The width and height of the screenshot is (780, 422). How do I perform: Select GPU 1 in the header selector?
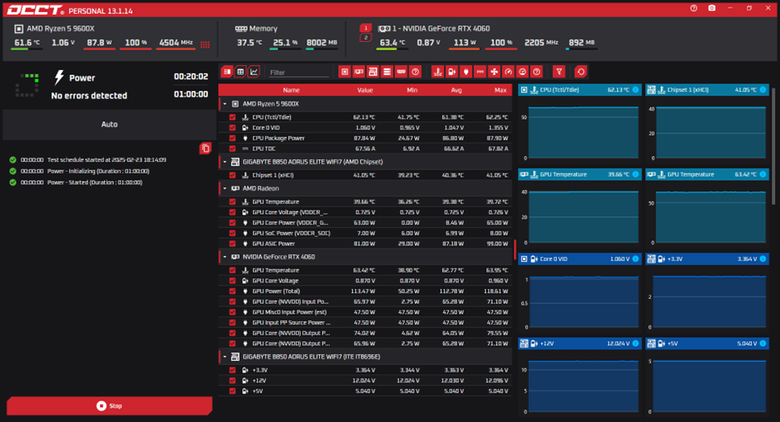click(366, 28)
